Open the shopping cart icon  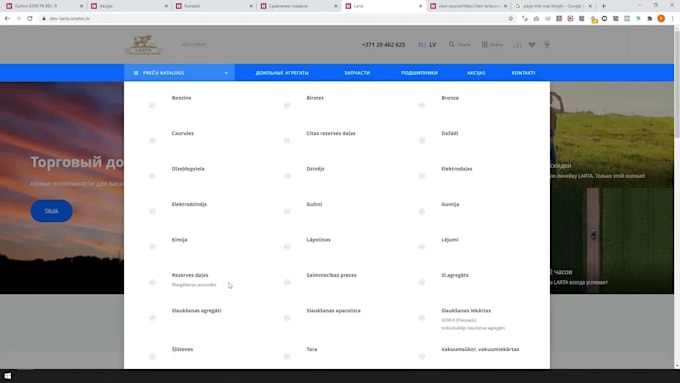point(546,45)
